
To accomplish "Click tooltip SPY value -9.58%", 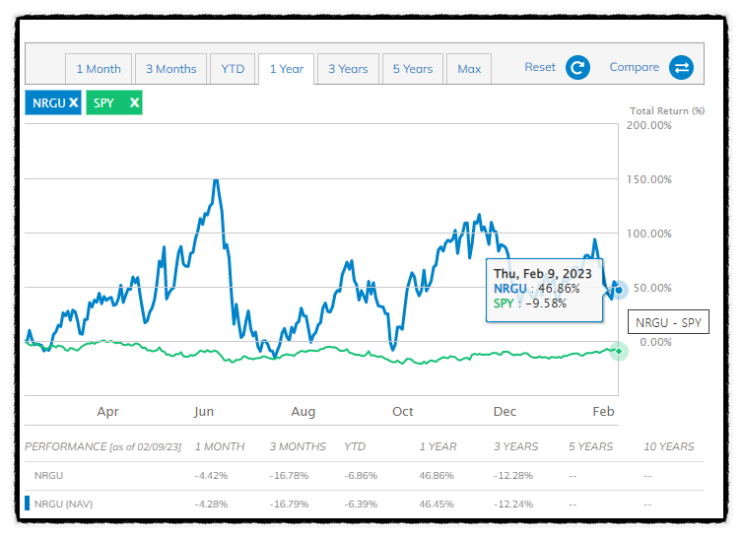I will (546, 303).
